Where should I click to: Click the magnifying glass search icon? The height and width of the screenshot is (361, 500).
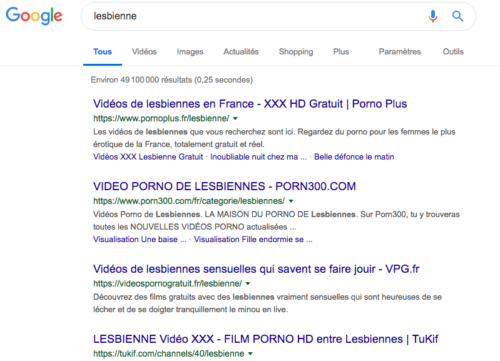(457, 16)
